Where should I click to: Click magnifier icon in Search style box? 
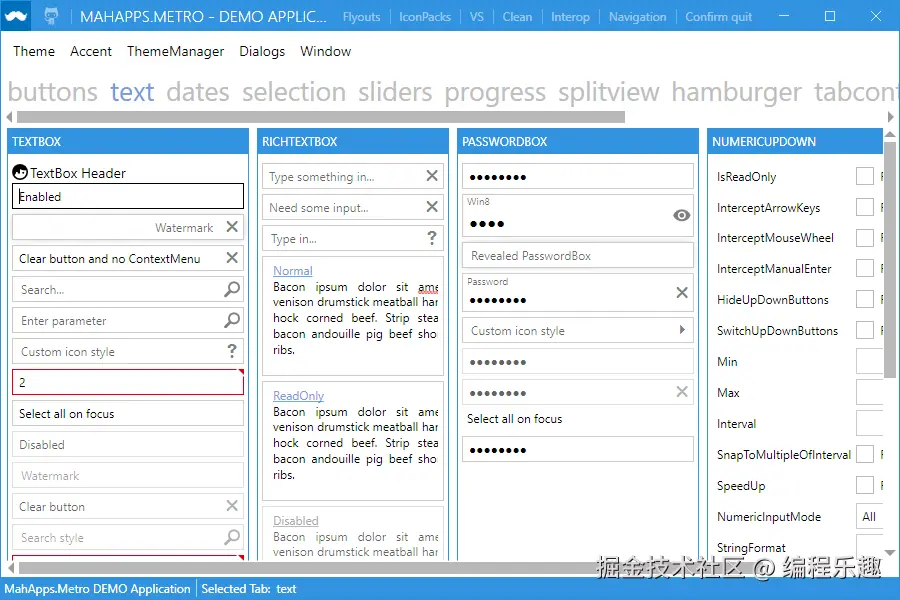click(x=232, y=537)
